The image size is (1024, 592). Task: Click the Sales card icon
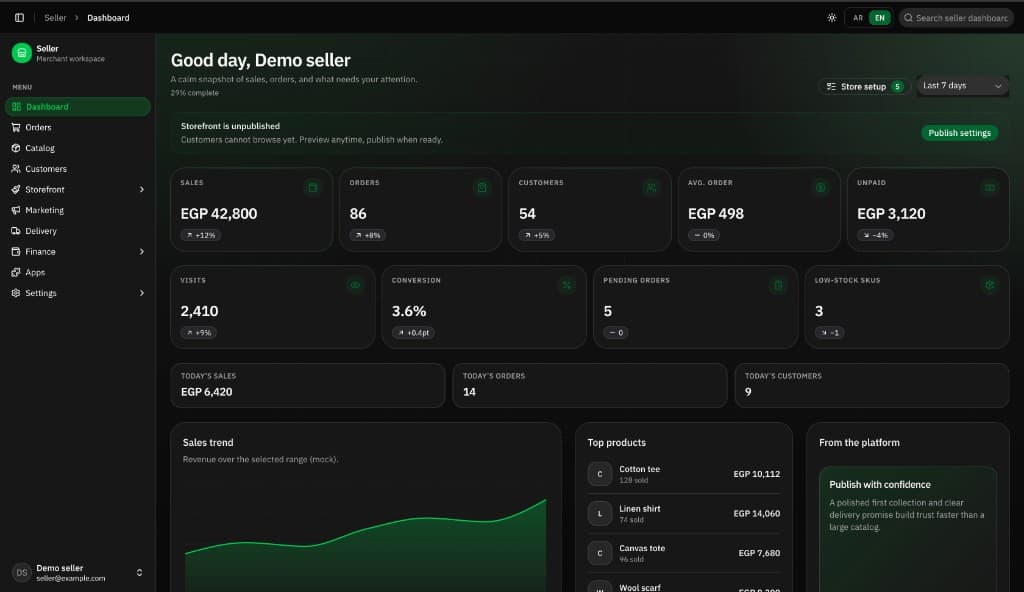coord(313,188)
